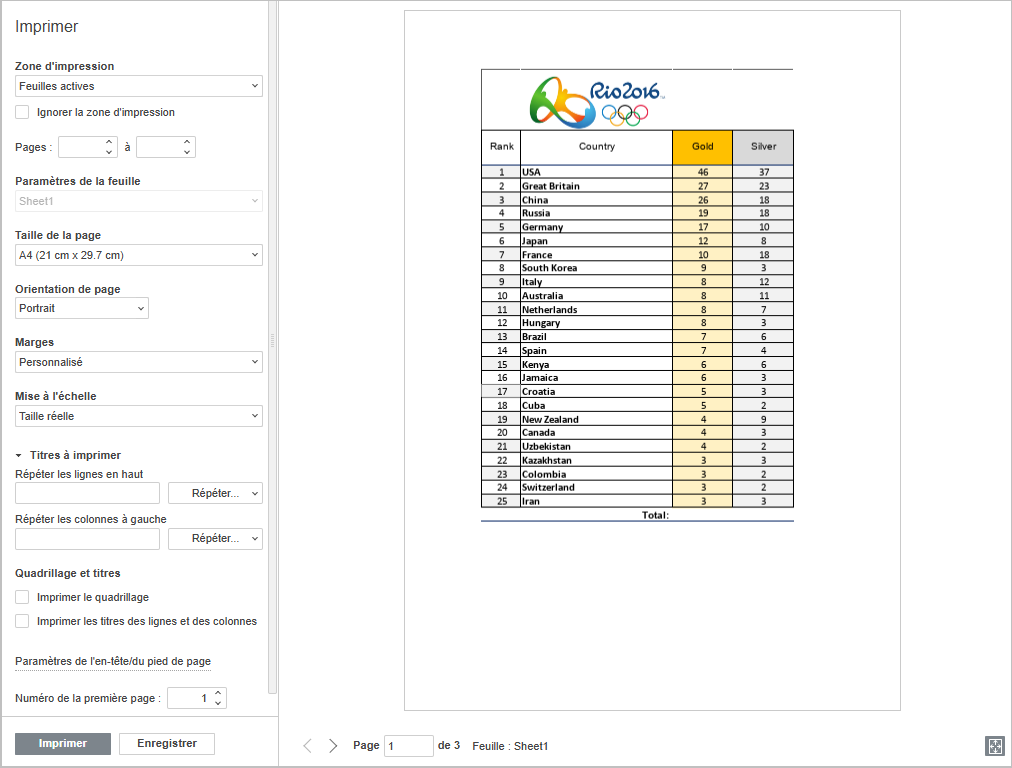
Task: Go to the next preview page arrow
Action: pos(333,746)
